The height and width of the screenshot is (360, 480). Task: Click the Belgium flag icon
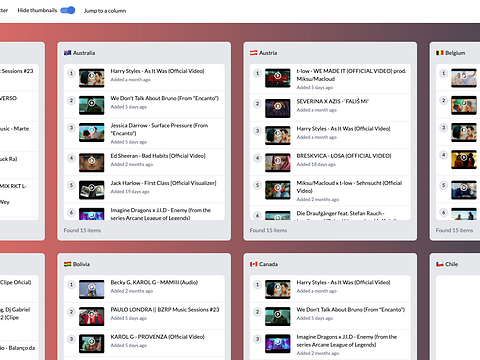click(440, 53)
